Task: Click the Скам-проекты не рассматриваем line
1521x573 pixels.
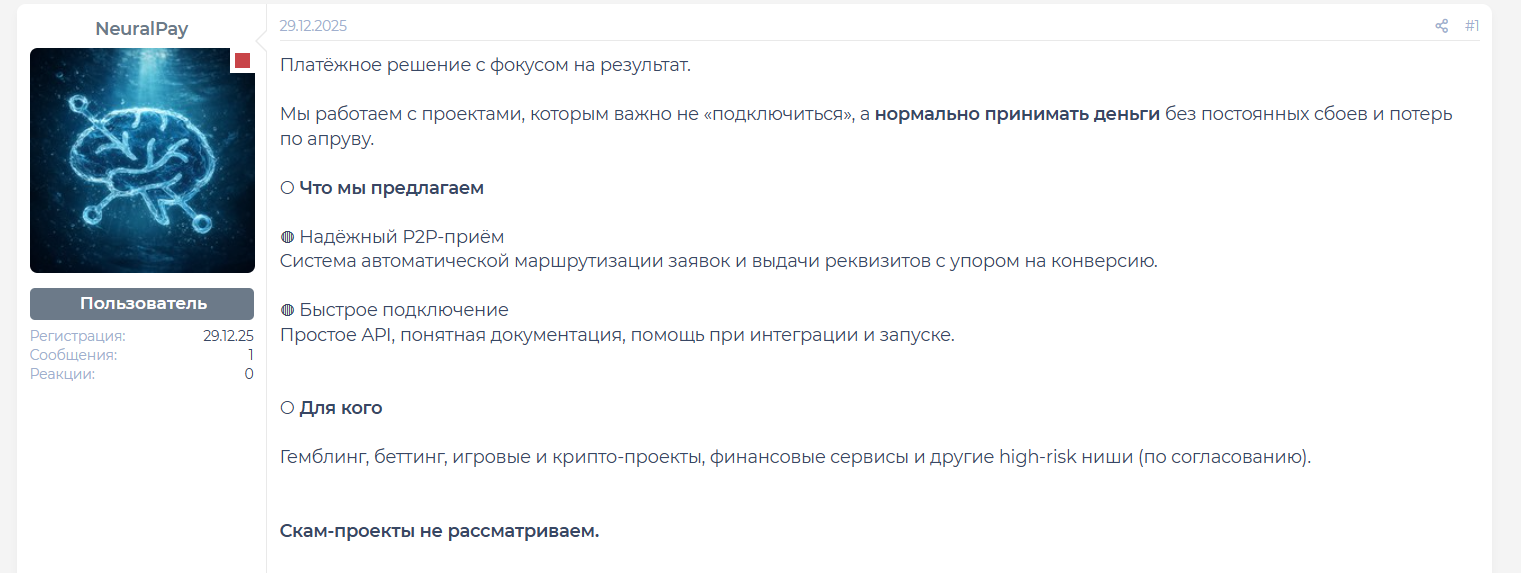Action: pos(439,531)
